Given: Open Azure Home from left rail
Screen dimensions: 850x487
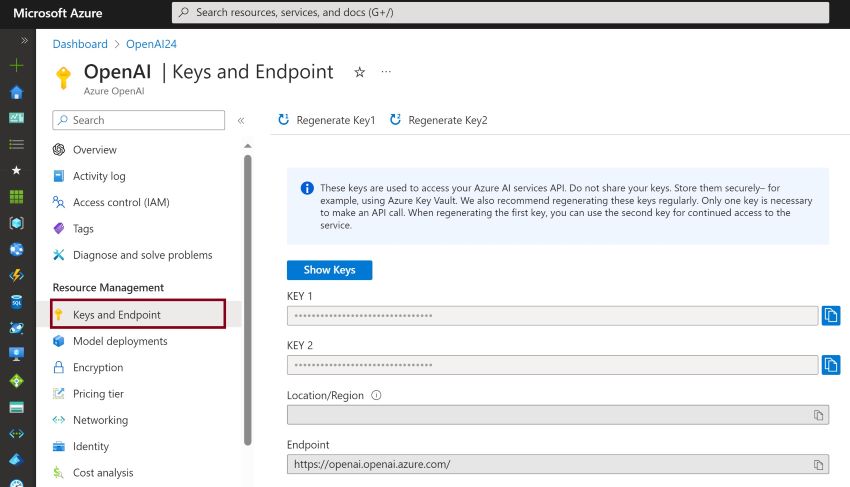Looking at the screenshot, I should (16, 92).
